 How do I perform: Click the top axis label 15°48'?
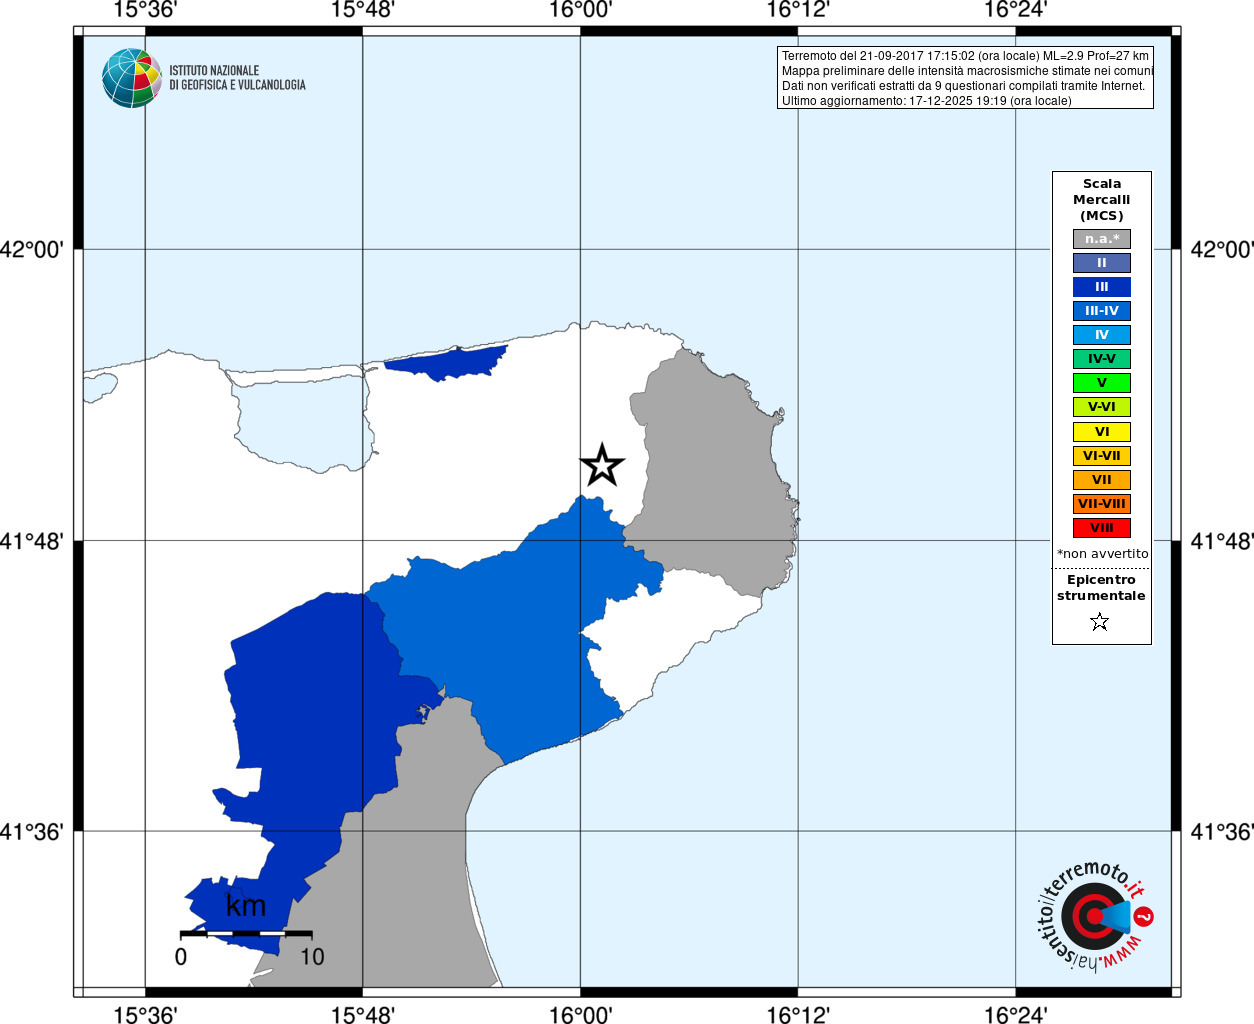[363, 10]
